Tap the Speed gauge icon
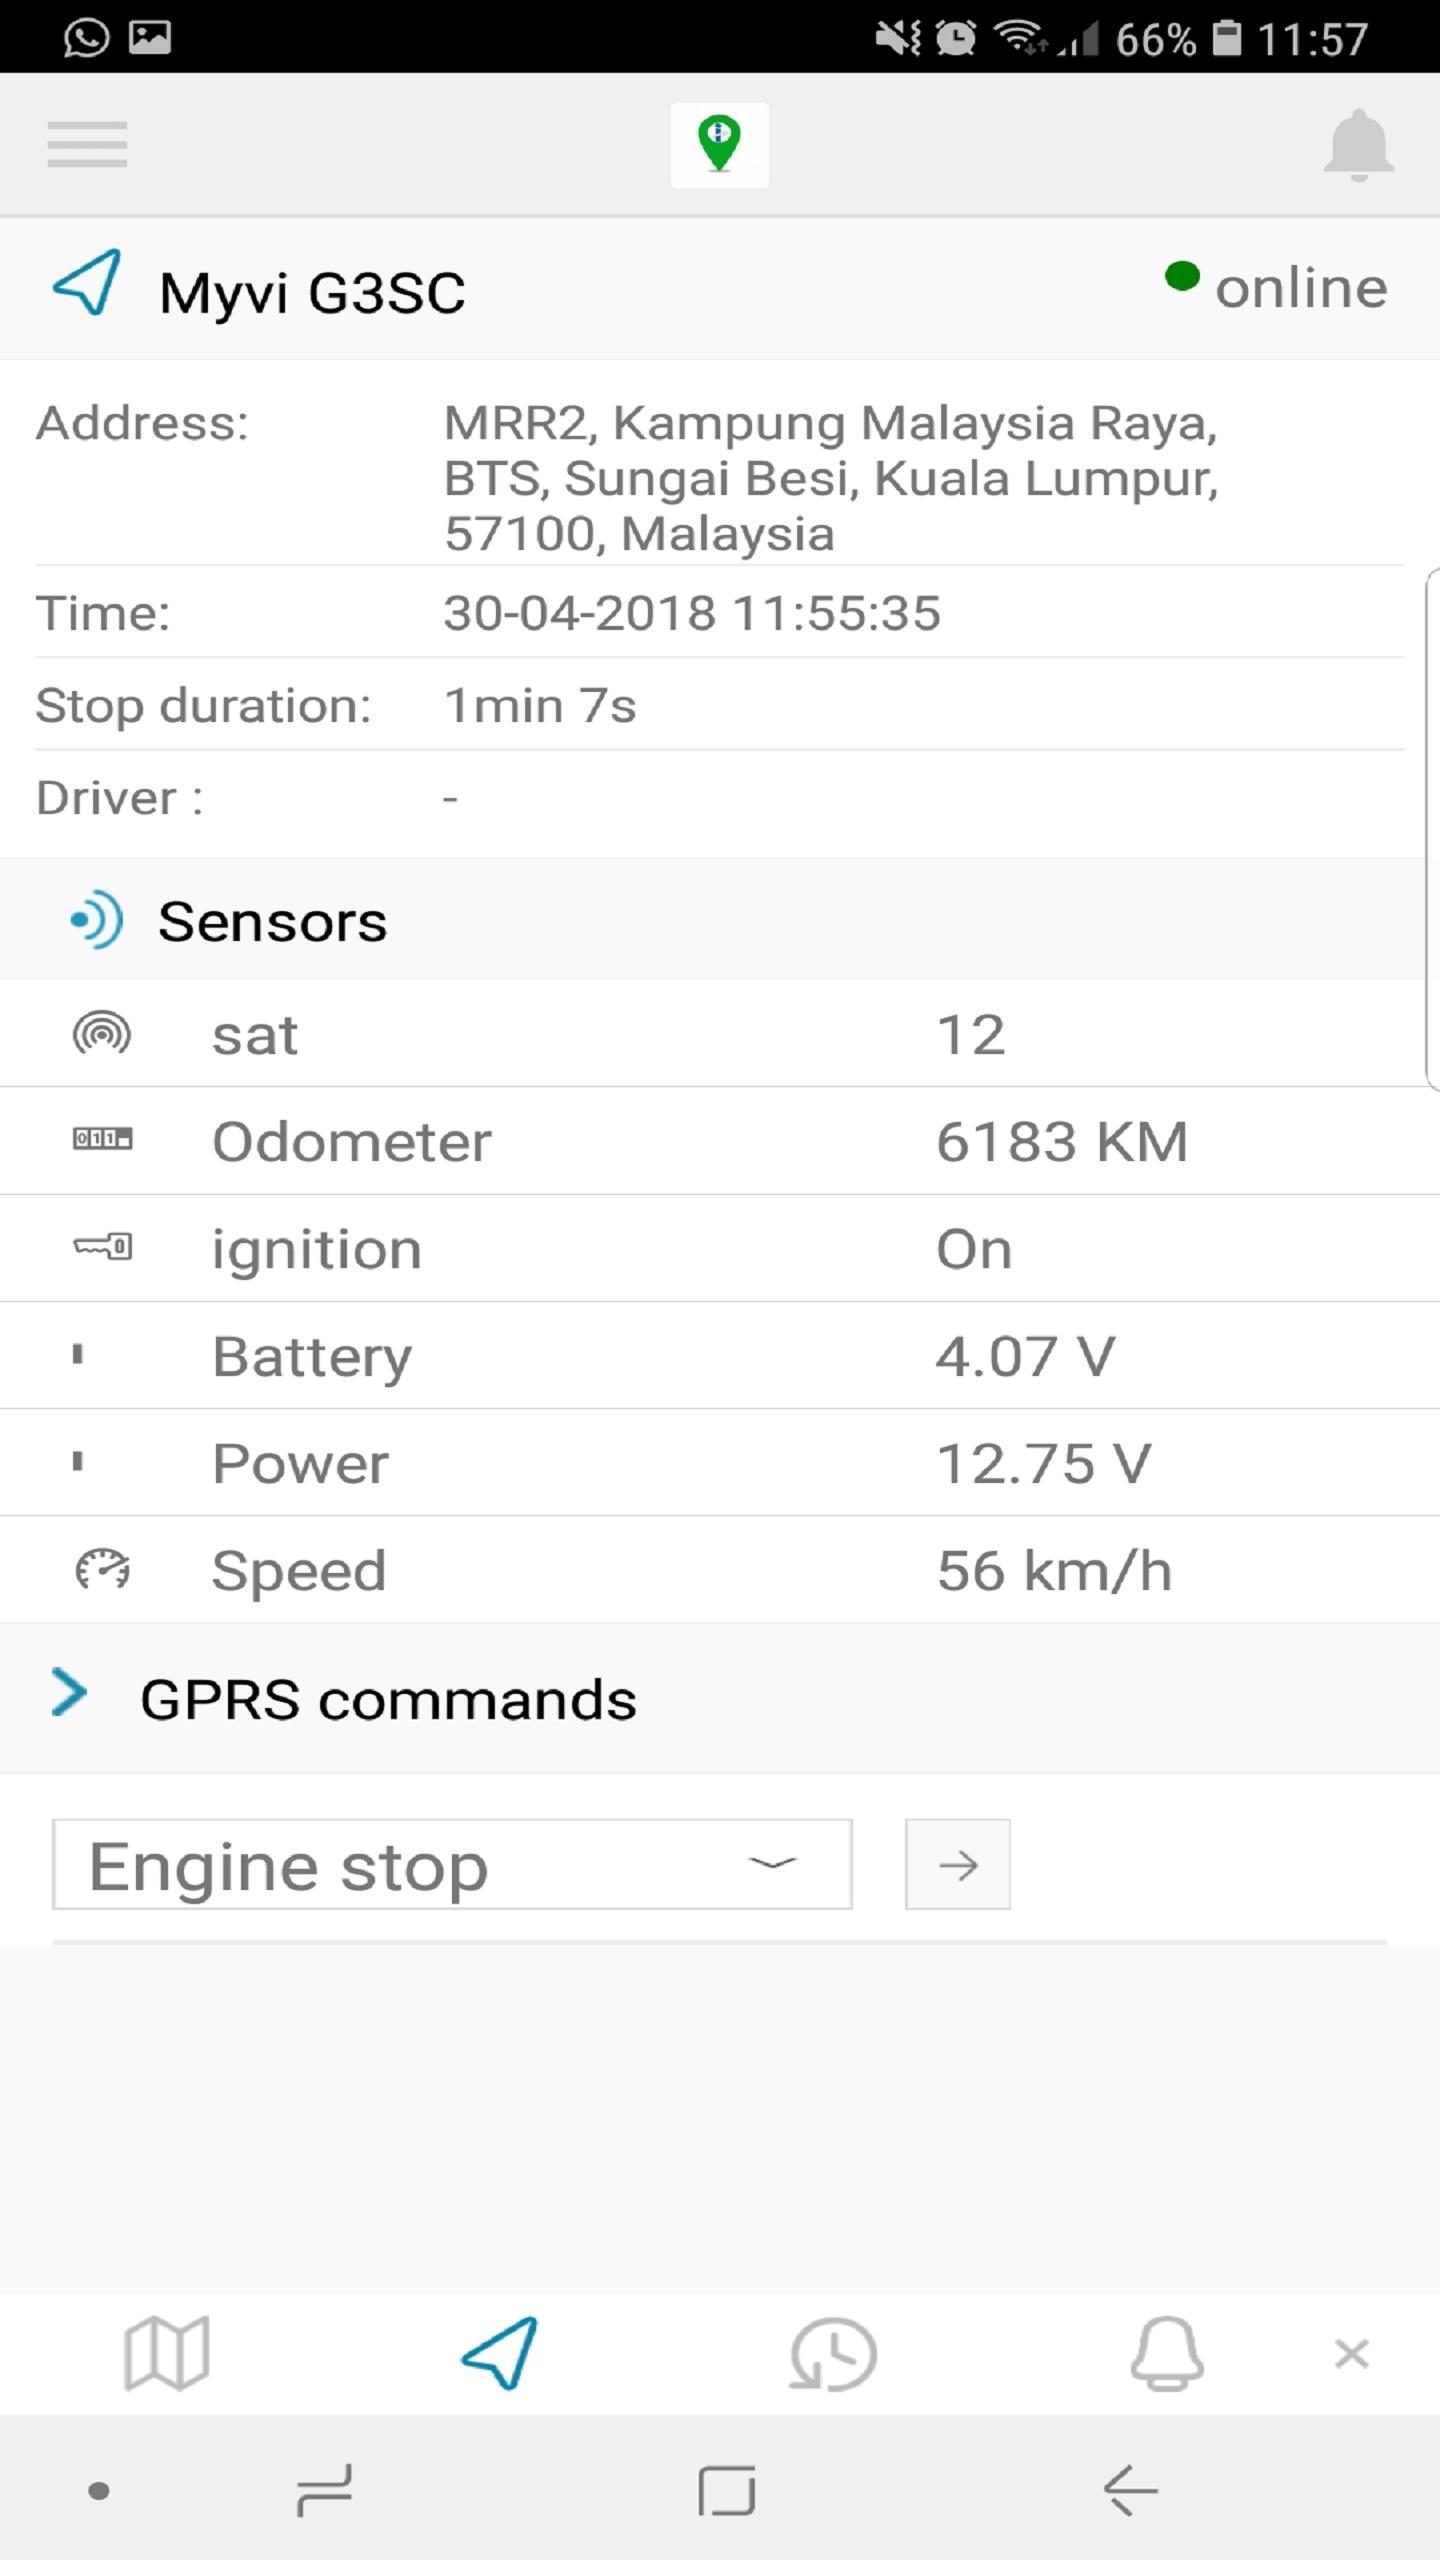 pyautogui.click(x=102, y=1569)
